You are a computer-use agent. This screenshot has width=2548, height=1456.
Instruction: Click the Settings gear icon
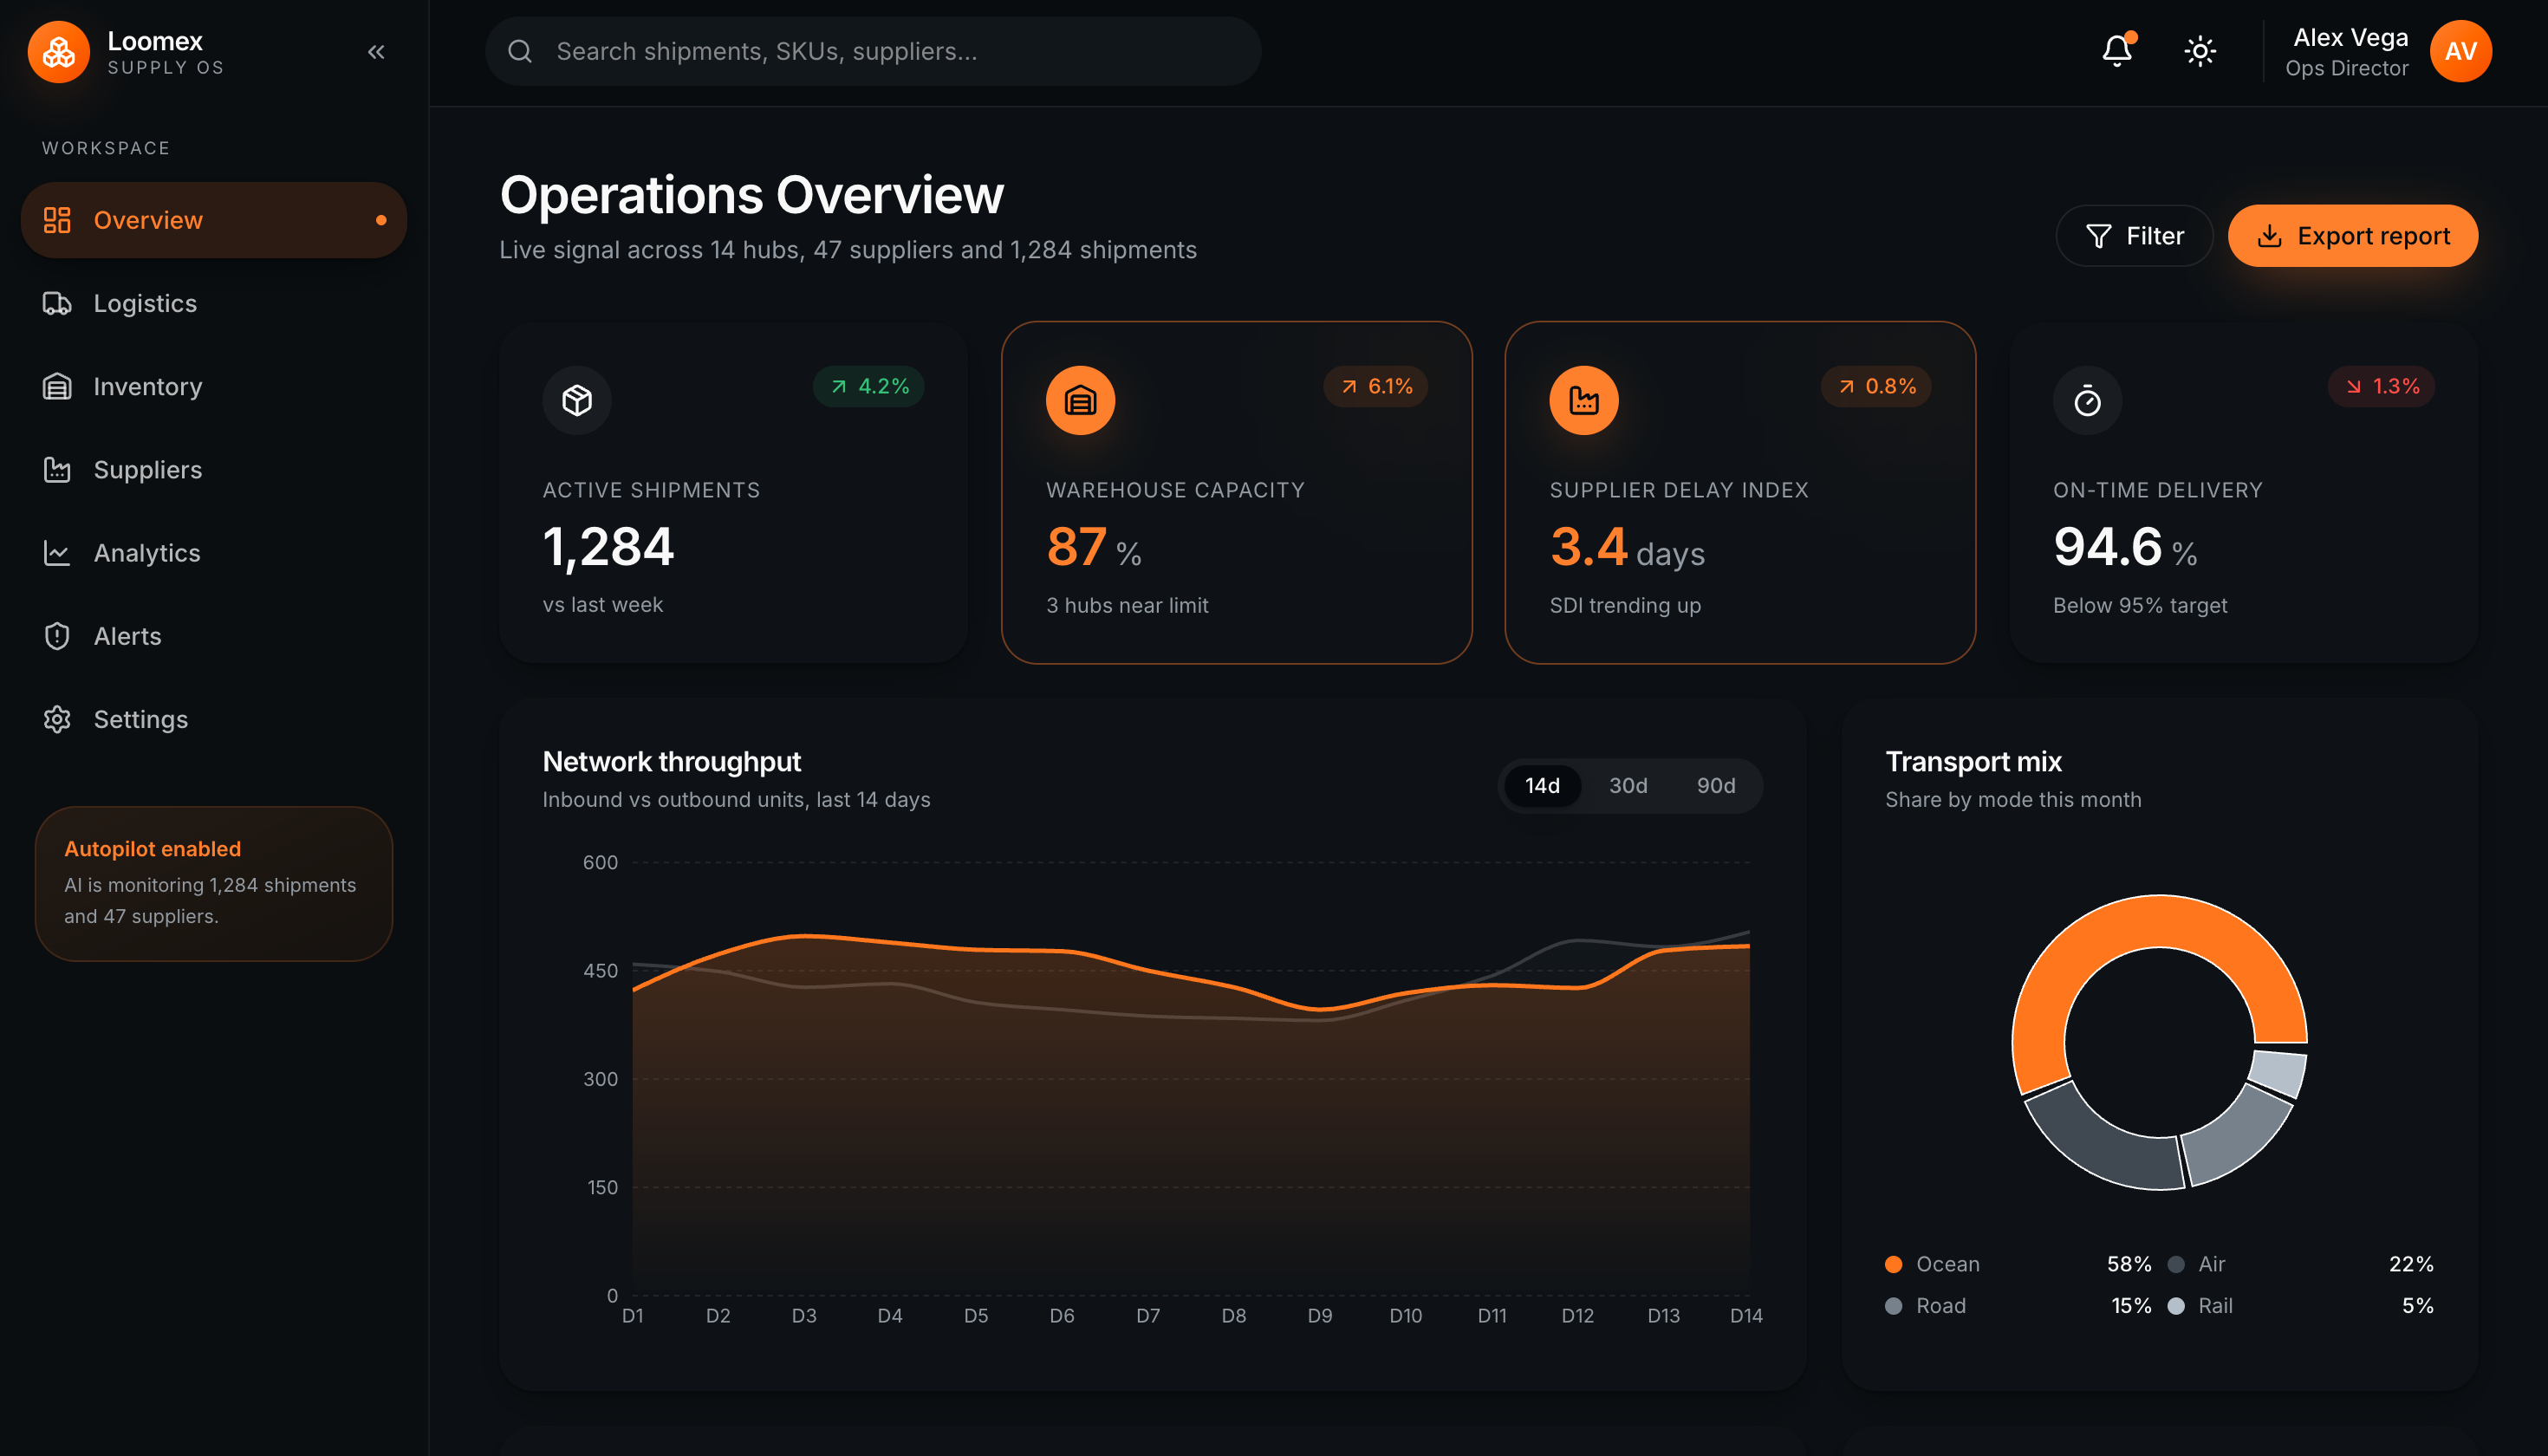click(57, 719)
